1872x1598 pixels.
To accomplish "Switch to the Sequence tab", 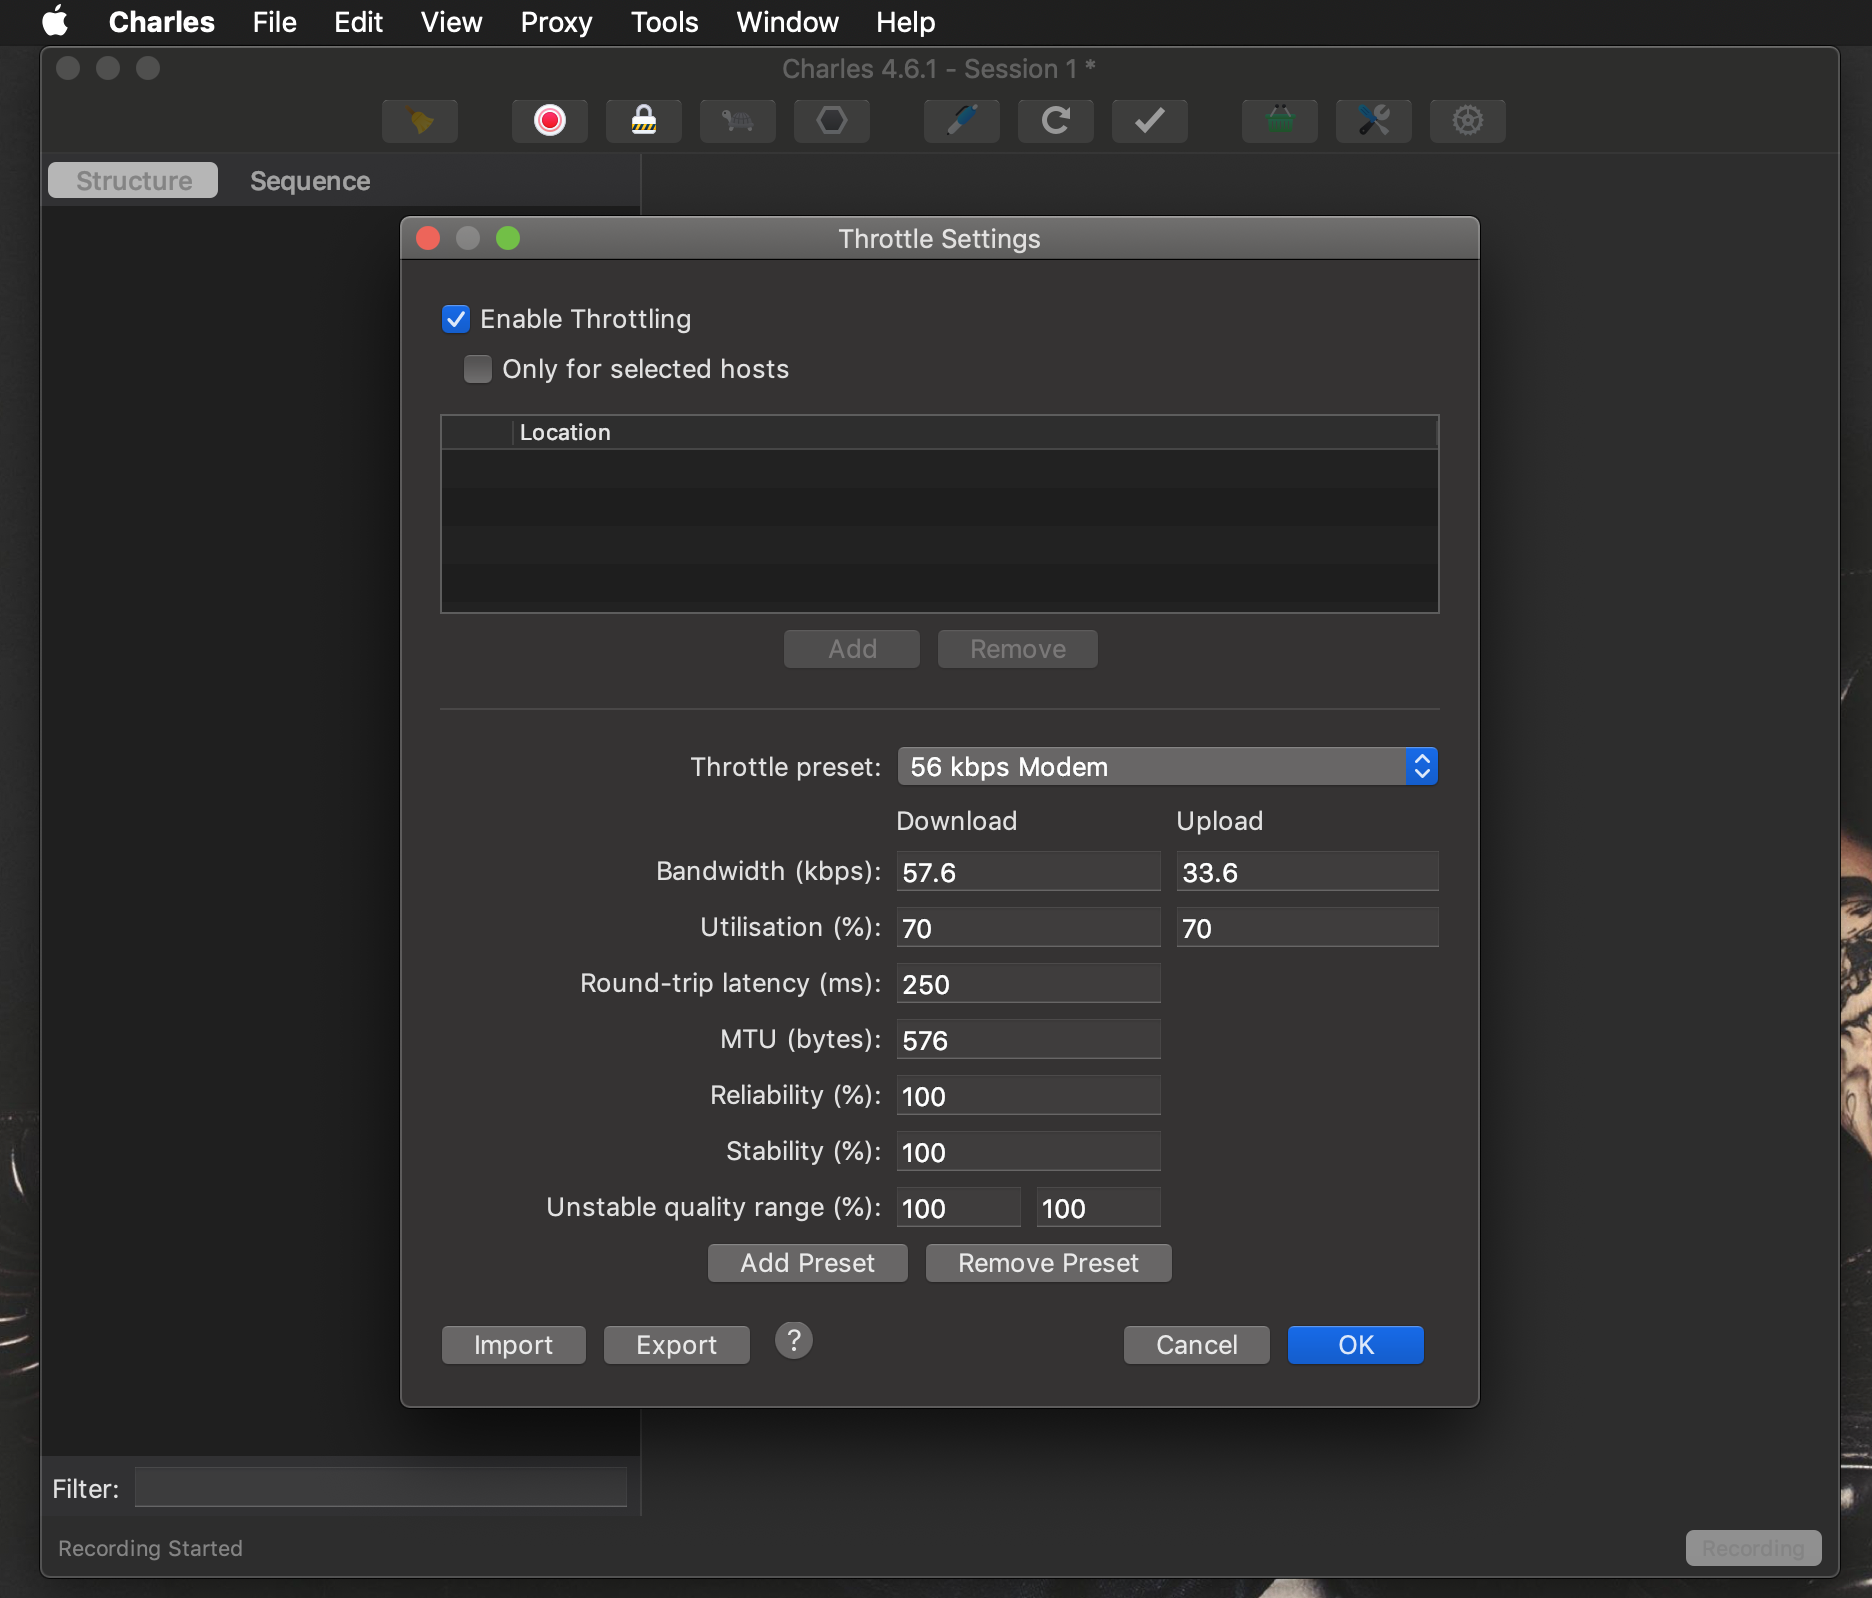I will (x=310, y=181).
